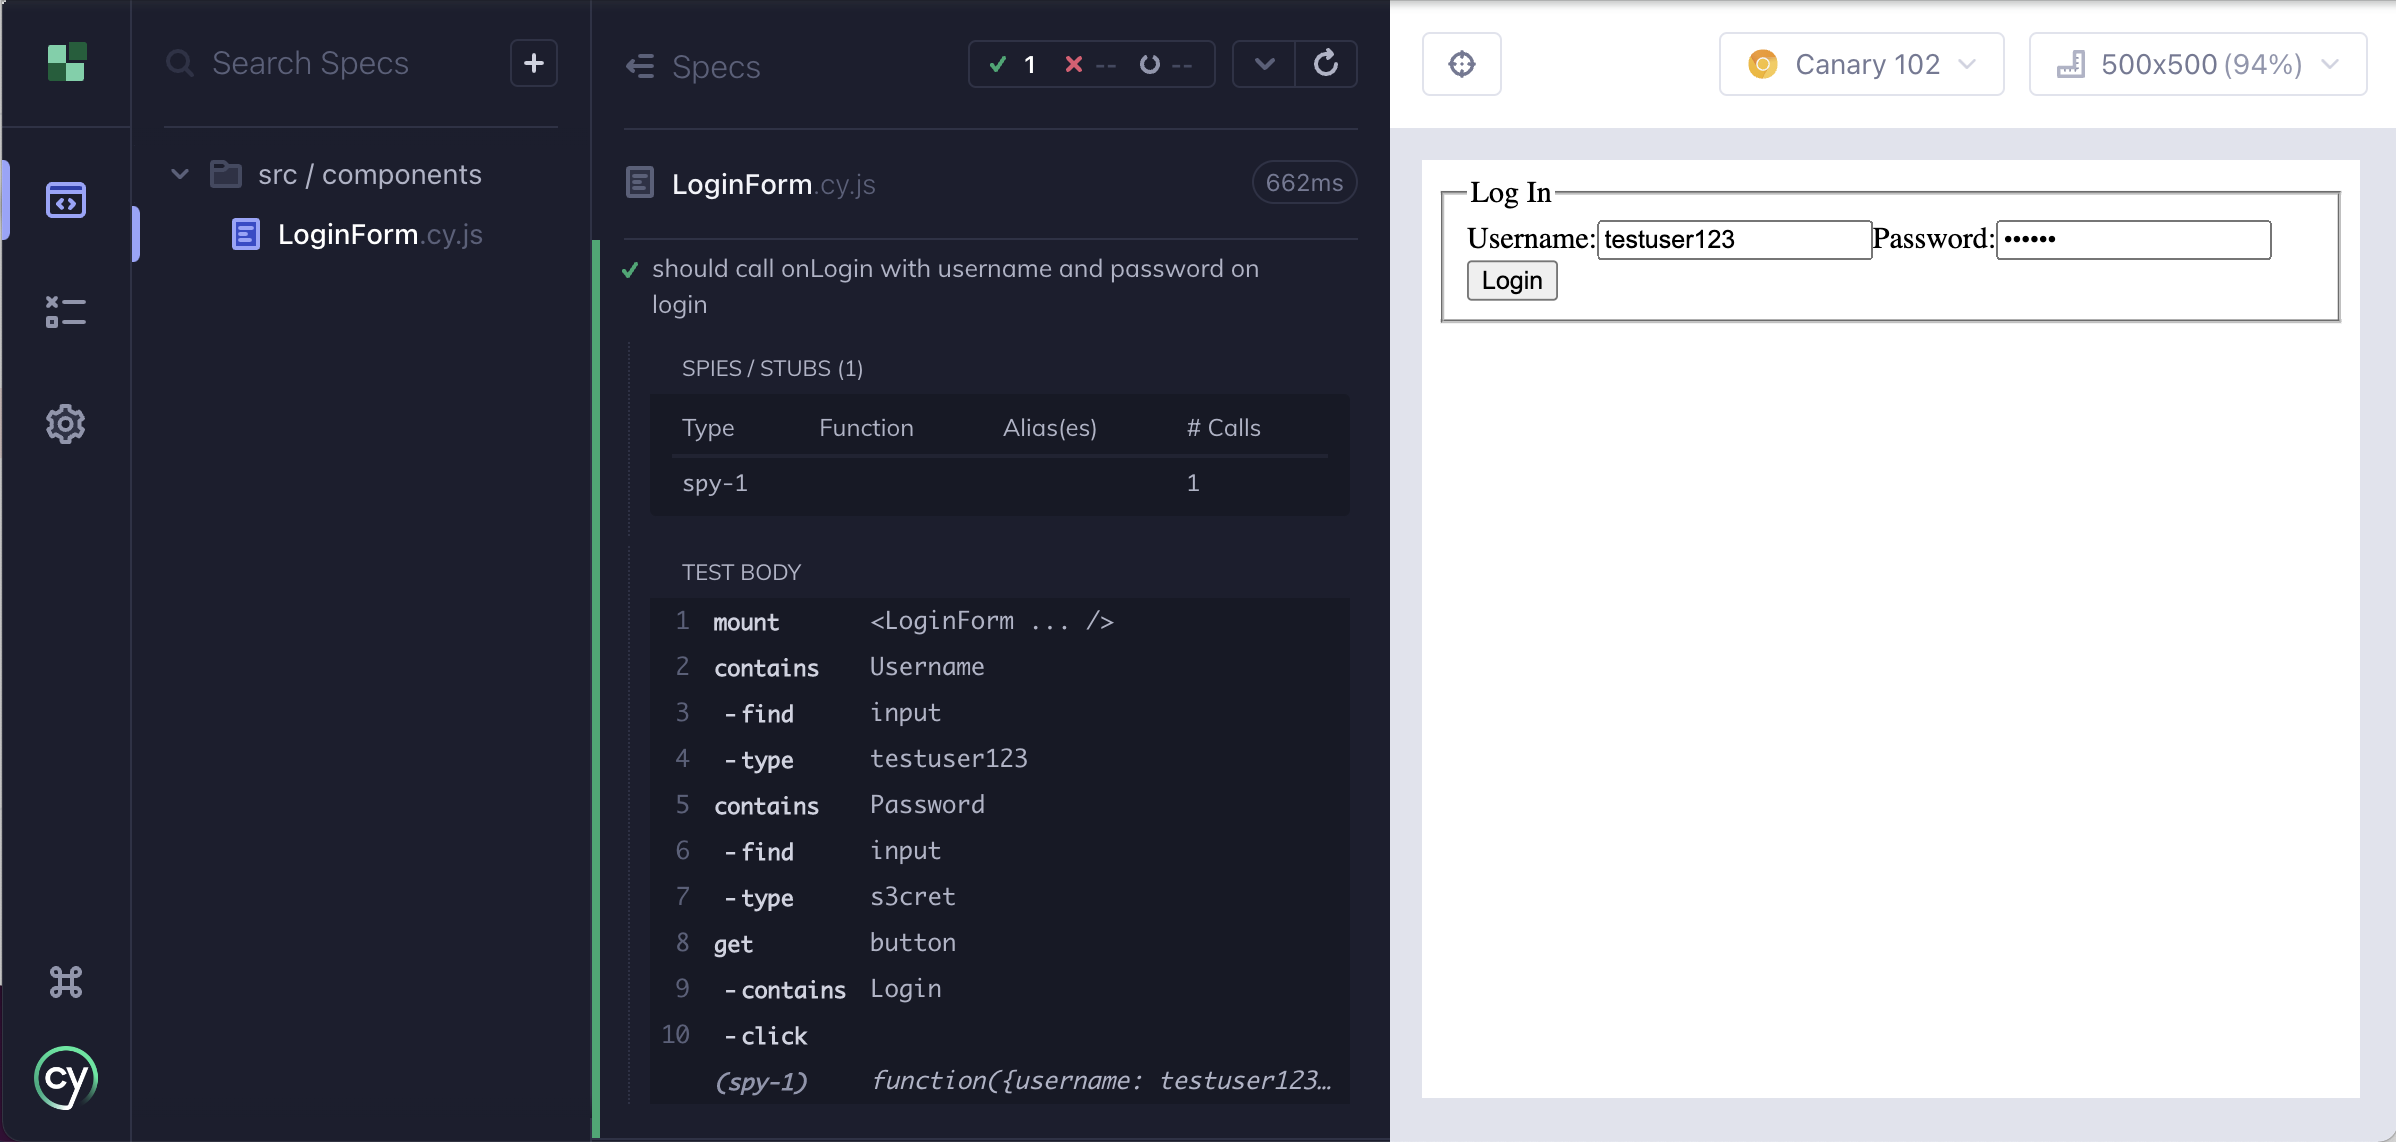The image size is (2396, 1142).
Task: Click the Login button in preview
Action: click(1512, 281)
